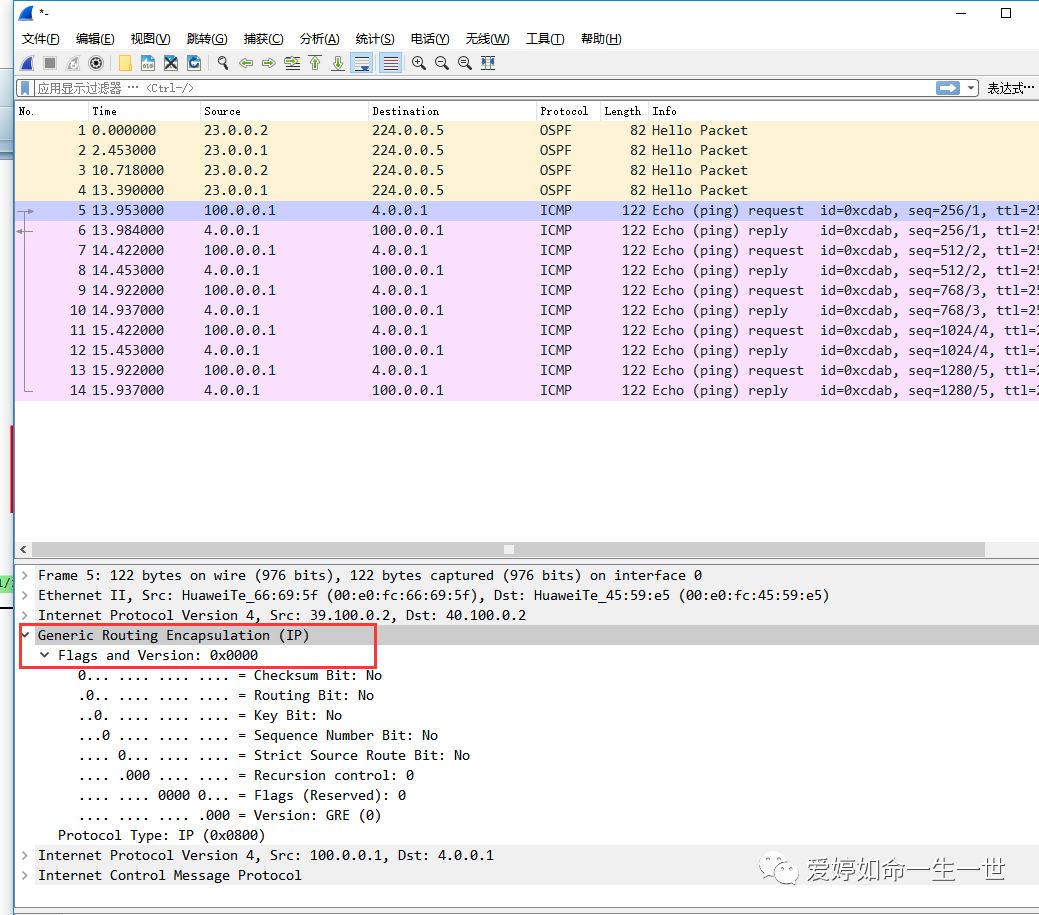Go to a specific packet number
Viewport: 1039px width, 915px height.
(292, 64)
